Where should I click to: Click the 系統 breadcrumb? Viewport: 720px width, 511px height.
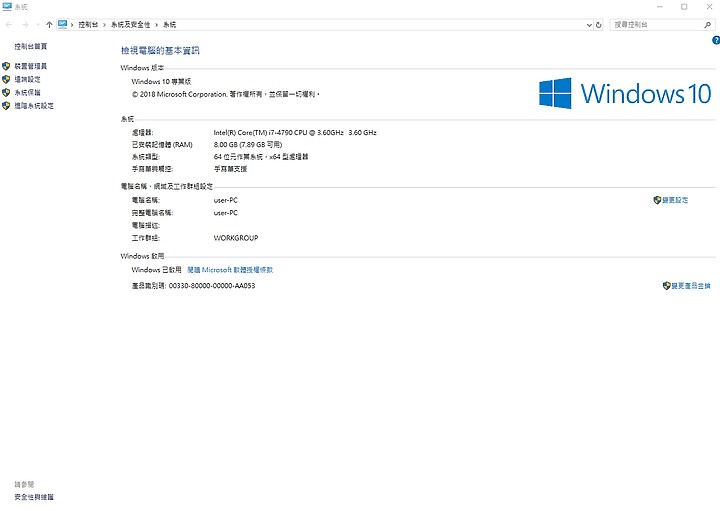(x=169, y=25)
